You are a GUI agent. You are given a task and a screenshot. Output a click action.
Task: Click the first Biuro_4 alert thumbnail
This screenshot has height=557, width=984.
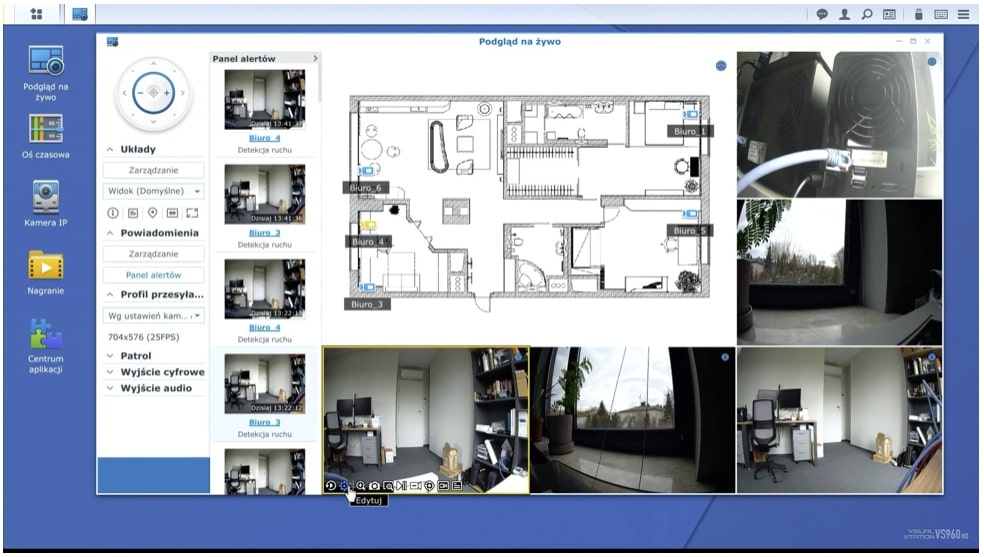(264, 98)
